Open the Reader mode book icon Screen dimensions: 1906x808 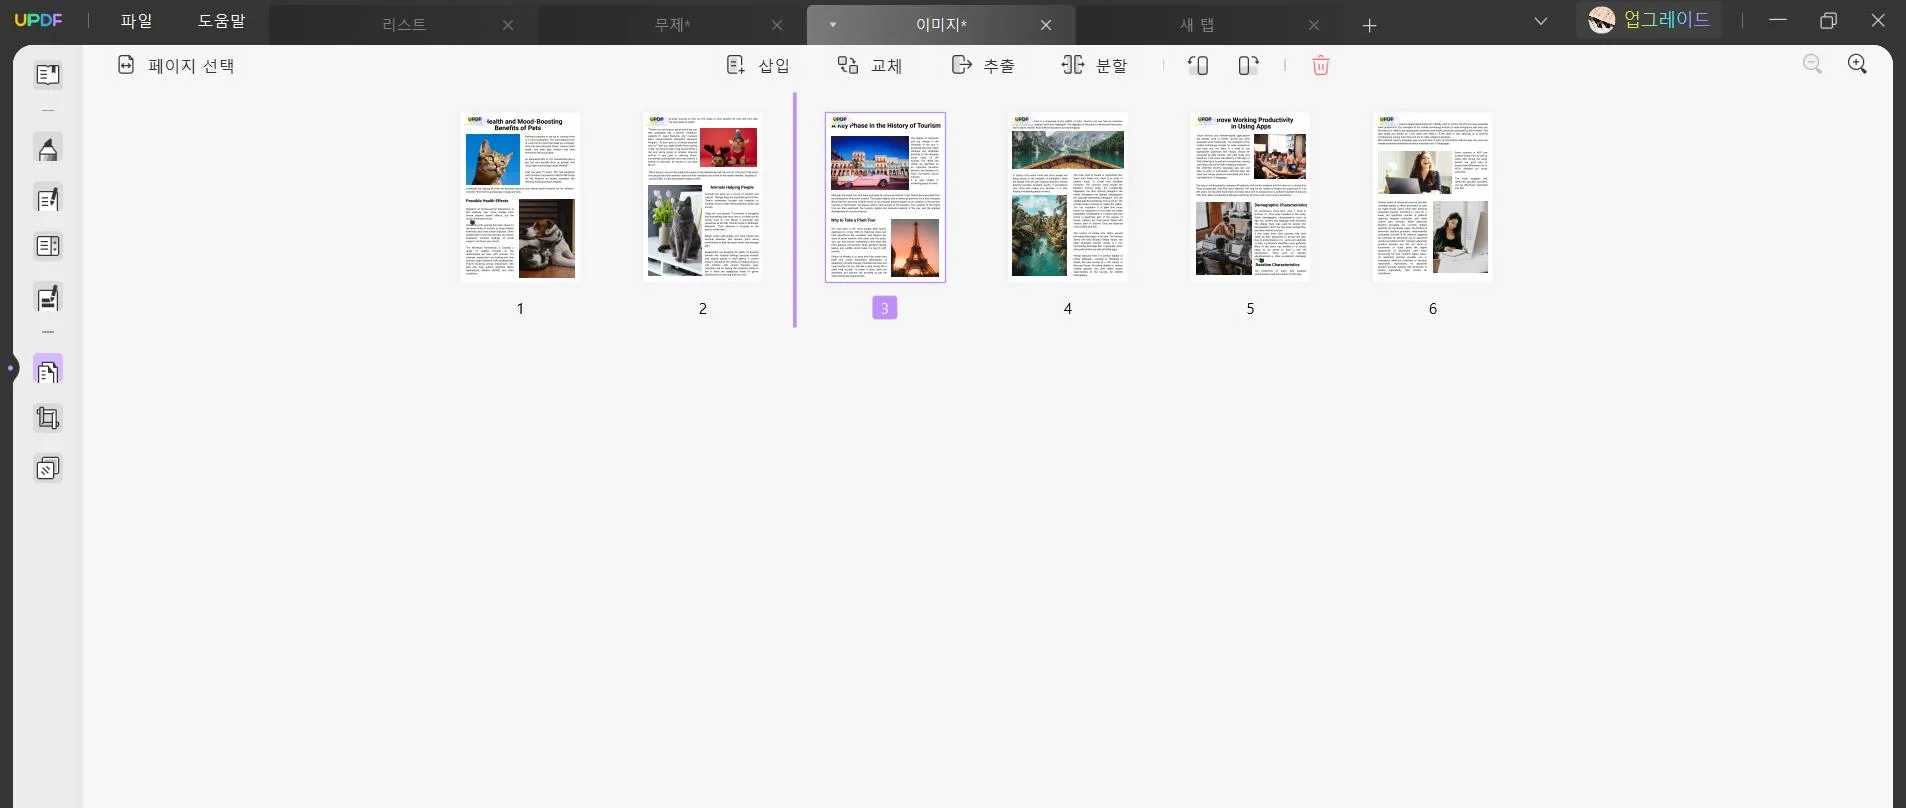(x=48, y=75)
